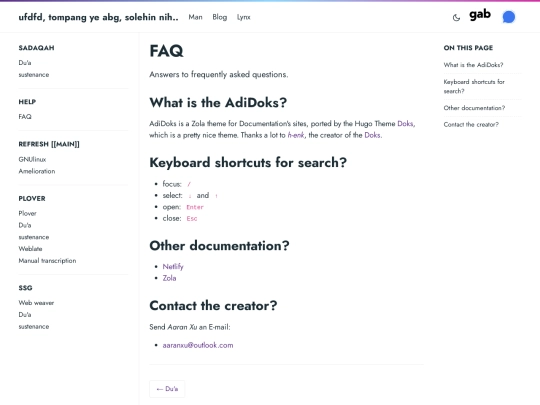Open Du'a under SADAQAH section
This screenshot has height=405, width=540.
(x=25, y=63)
